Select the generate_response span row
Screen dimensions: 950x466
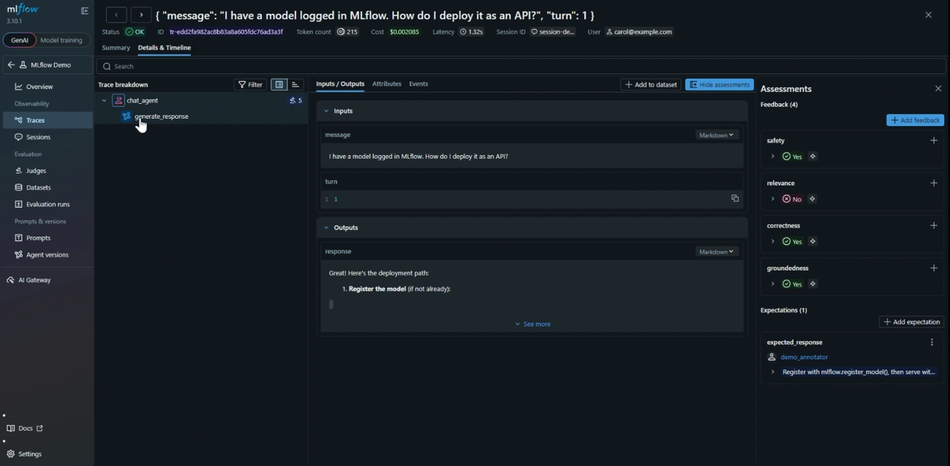(x=202, y=116)
